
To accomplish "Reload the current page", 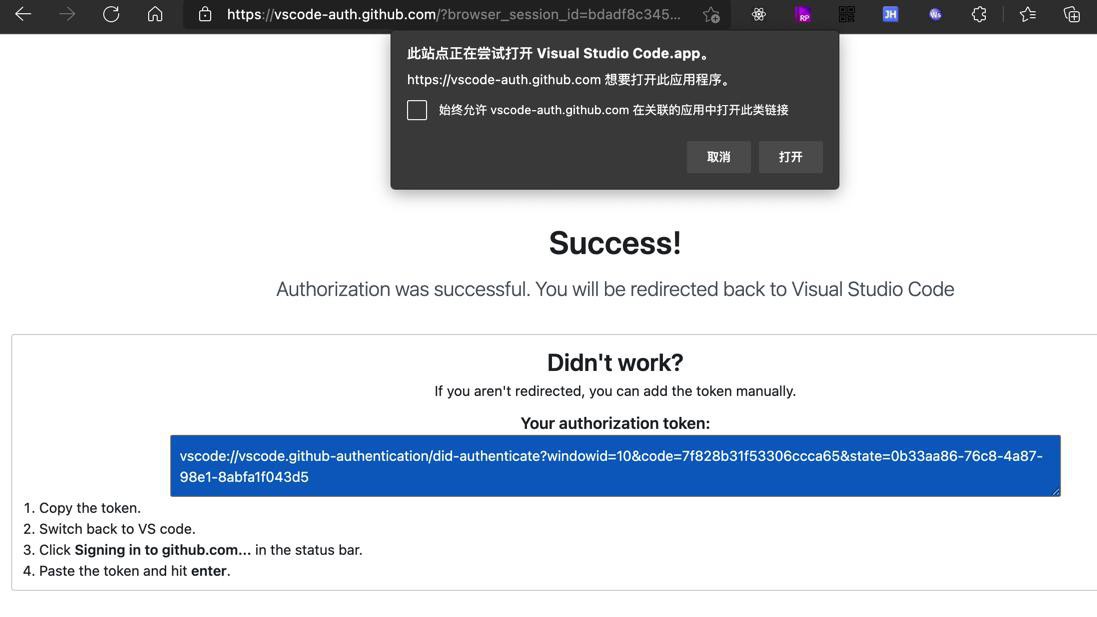I will coord(111,14).
